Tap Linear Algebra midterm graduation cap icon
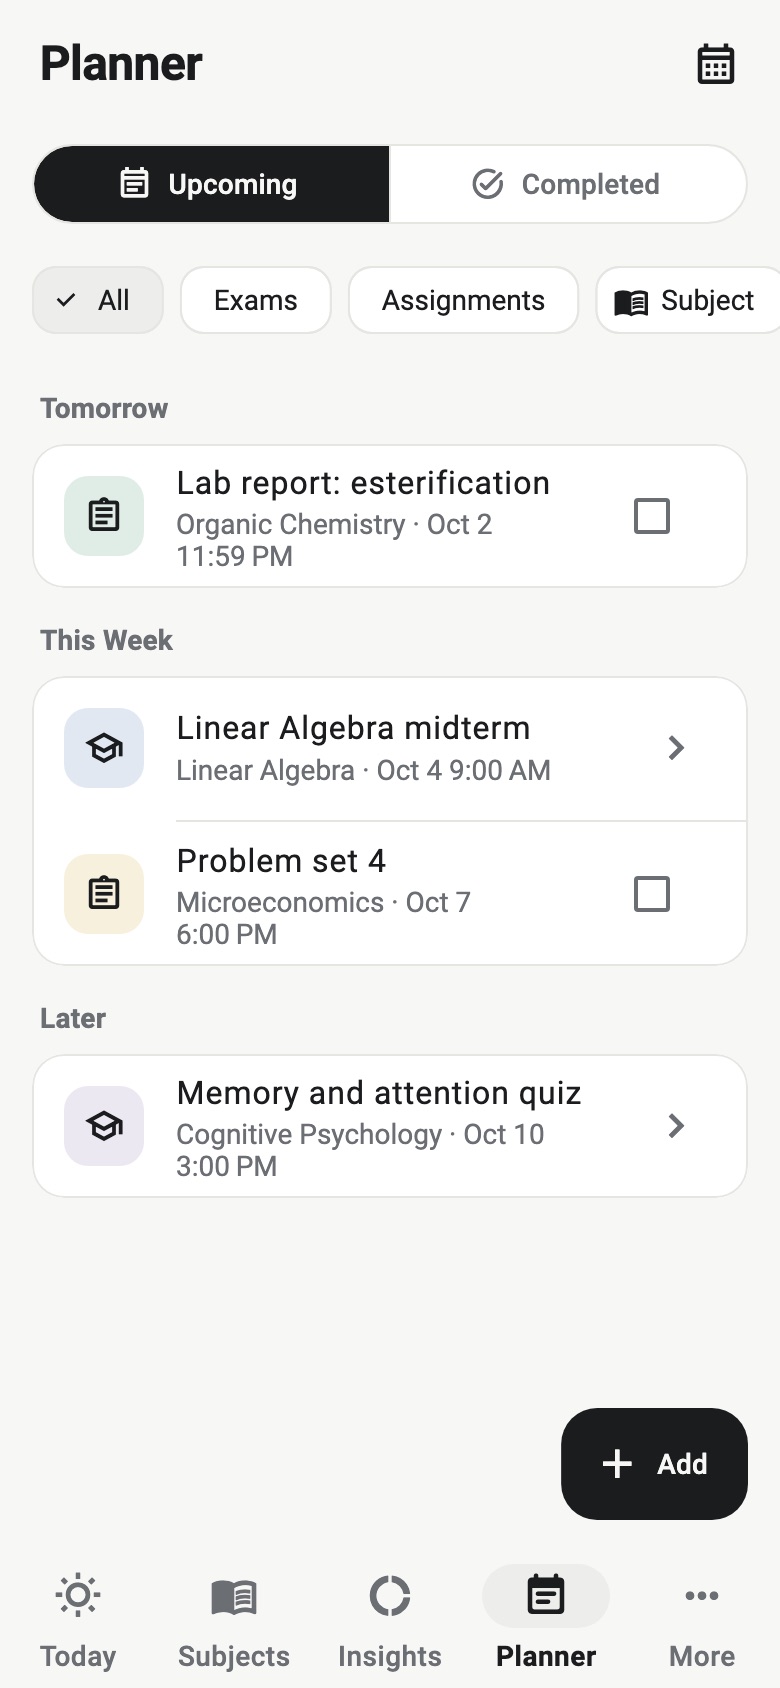This screenshot has height=1688, width=780. [104, 748]
